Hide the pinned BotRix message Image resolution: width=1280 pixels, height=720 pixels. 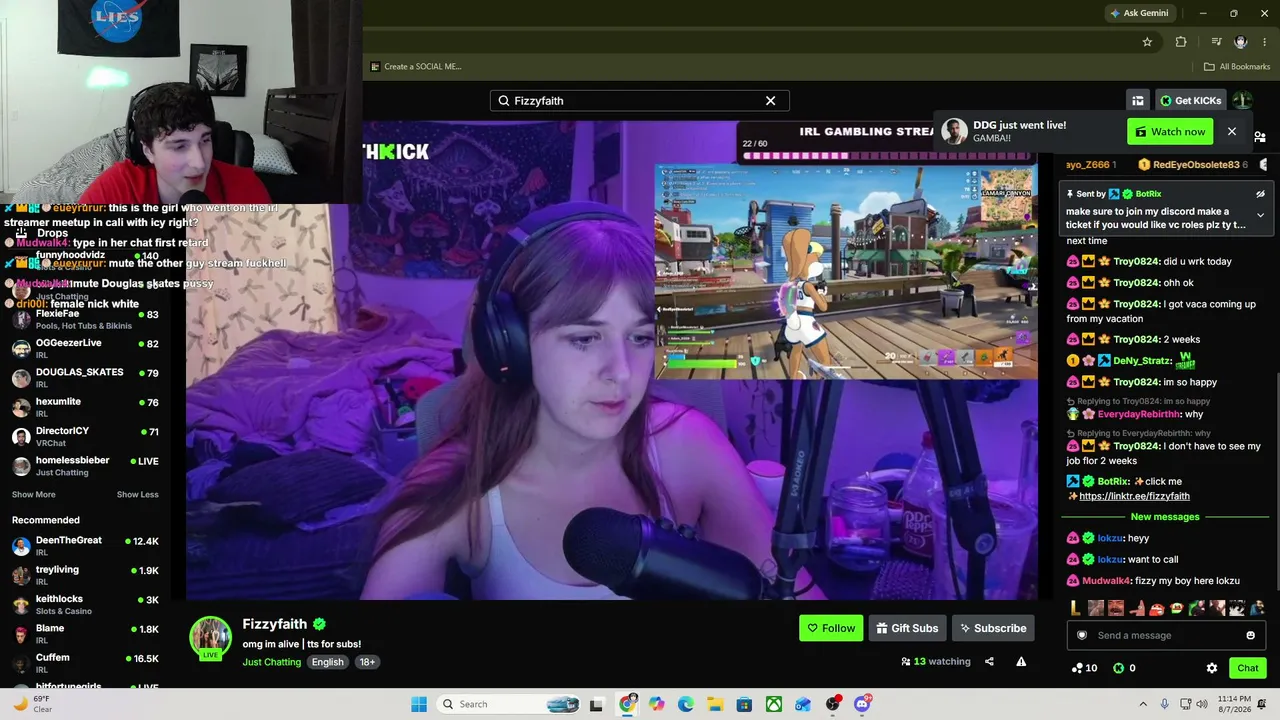1260,194
